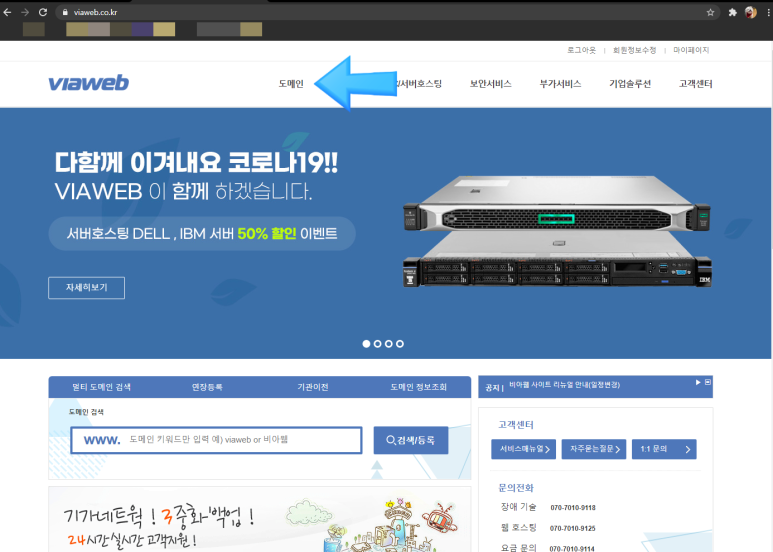Open the 도메인 menu

[x=291, y=84]
